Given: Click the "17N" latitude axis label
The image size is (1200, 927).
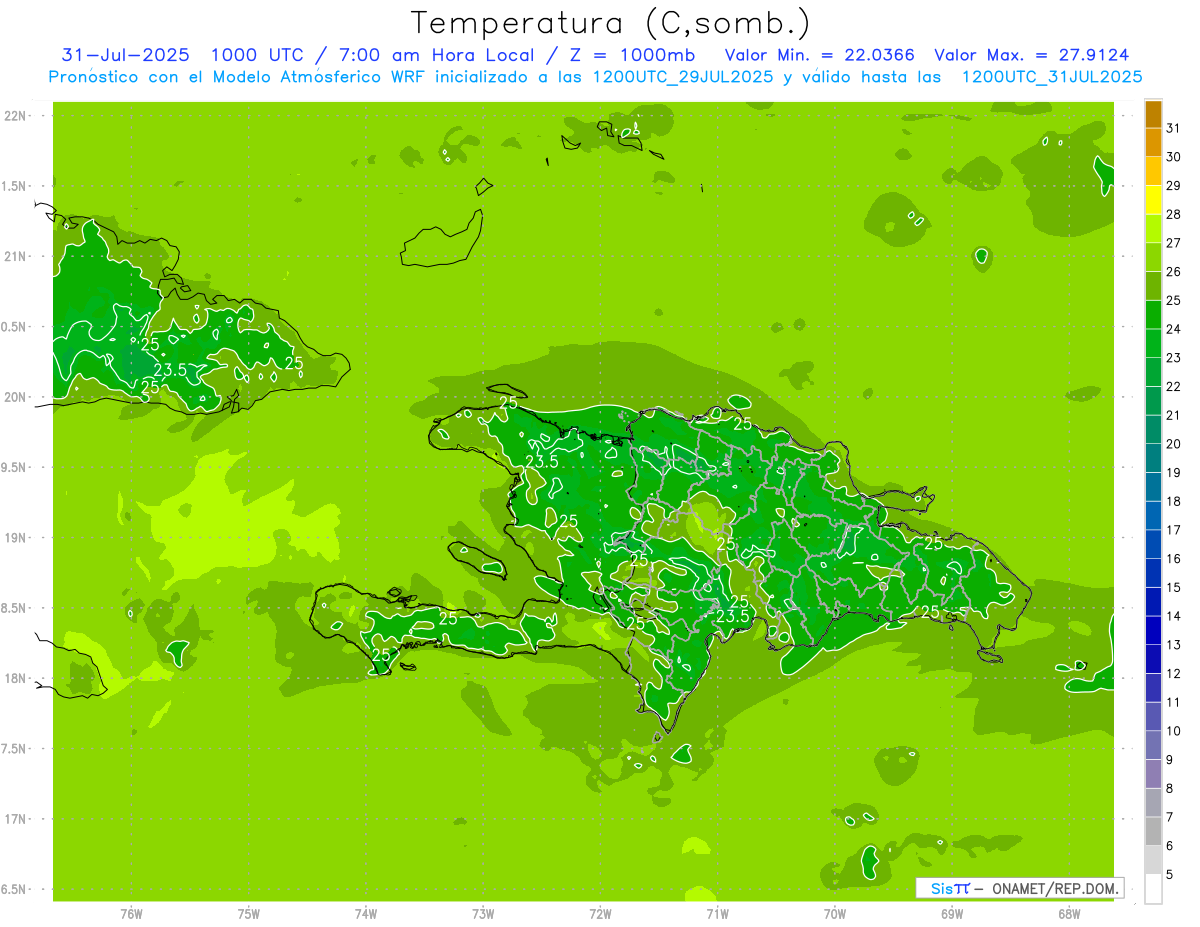Looking at the screenshot, I should pos(15,819).
